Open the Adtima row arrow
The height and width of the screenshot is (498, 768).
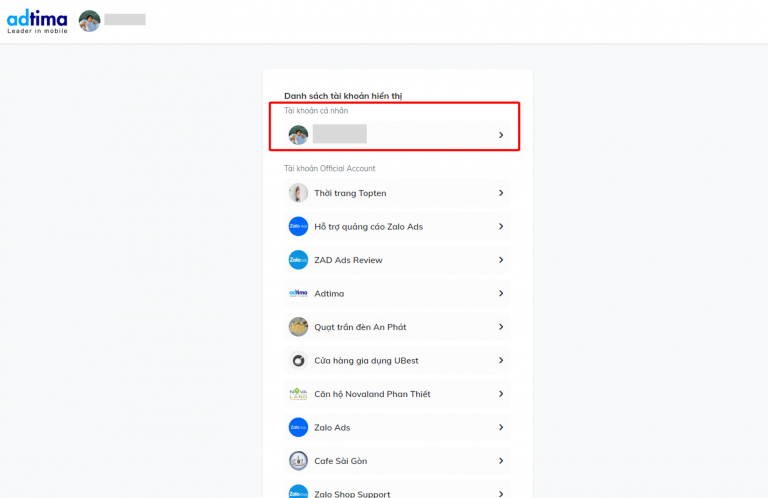(x=501, y=293)
